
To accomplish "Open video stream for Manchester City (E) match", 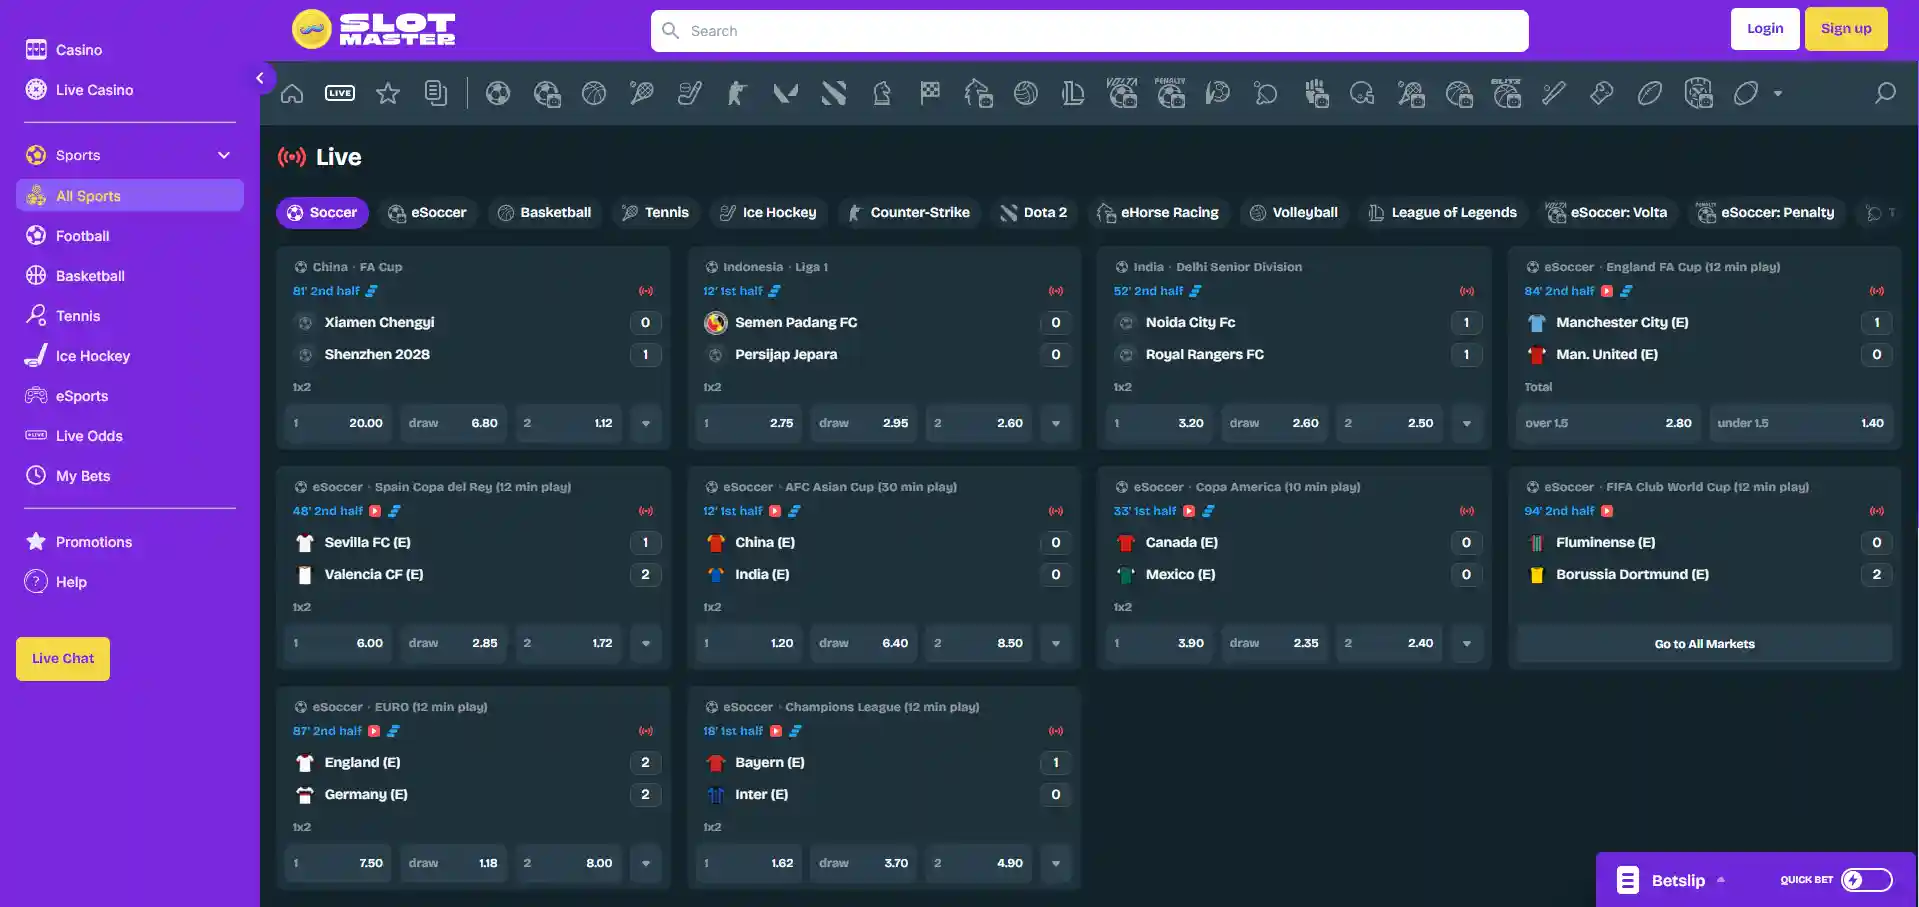I will click(1607, 291).
